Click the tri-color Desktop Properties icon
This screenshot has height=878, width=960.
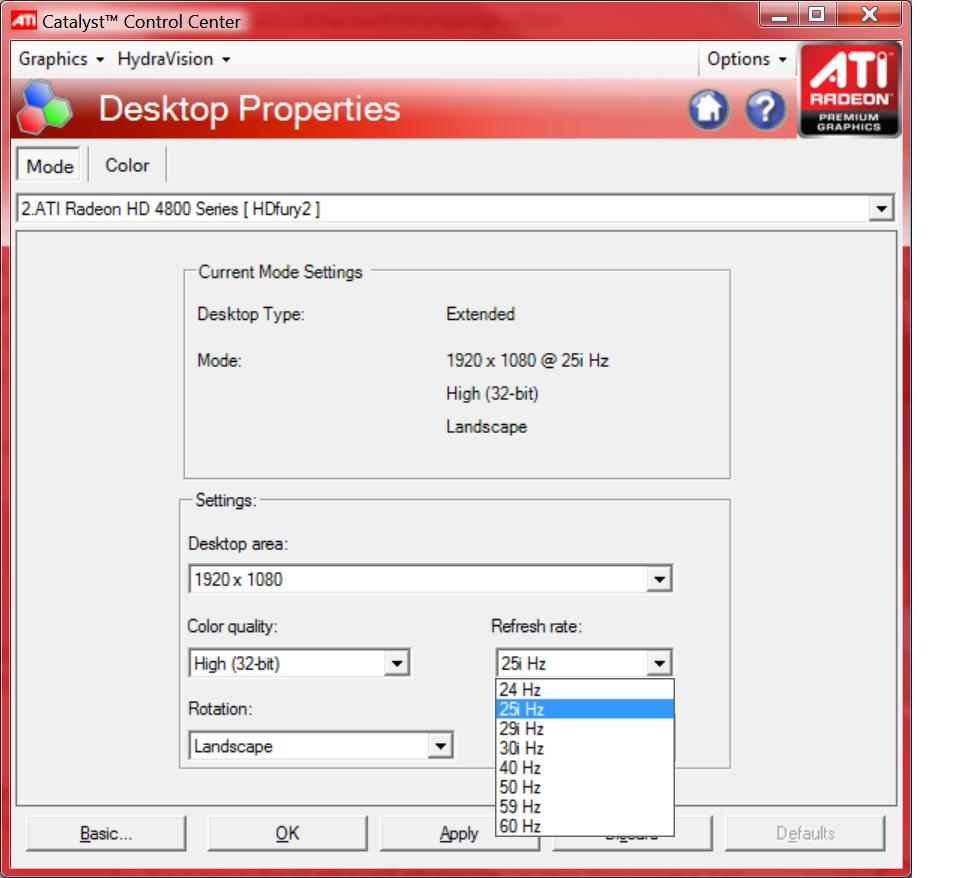pos(44,108)
